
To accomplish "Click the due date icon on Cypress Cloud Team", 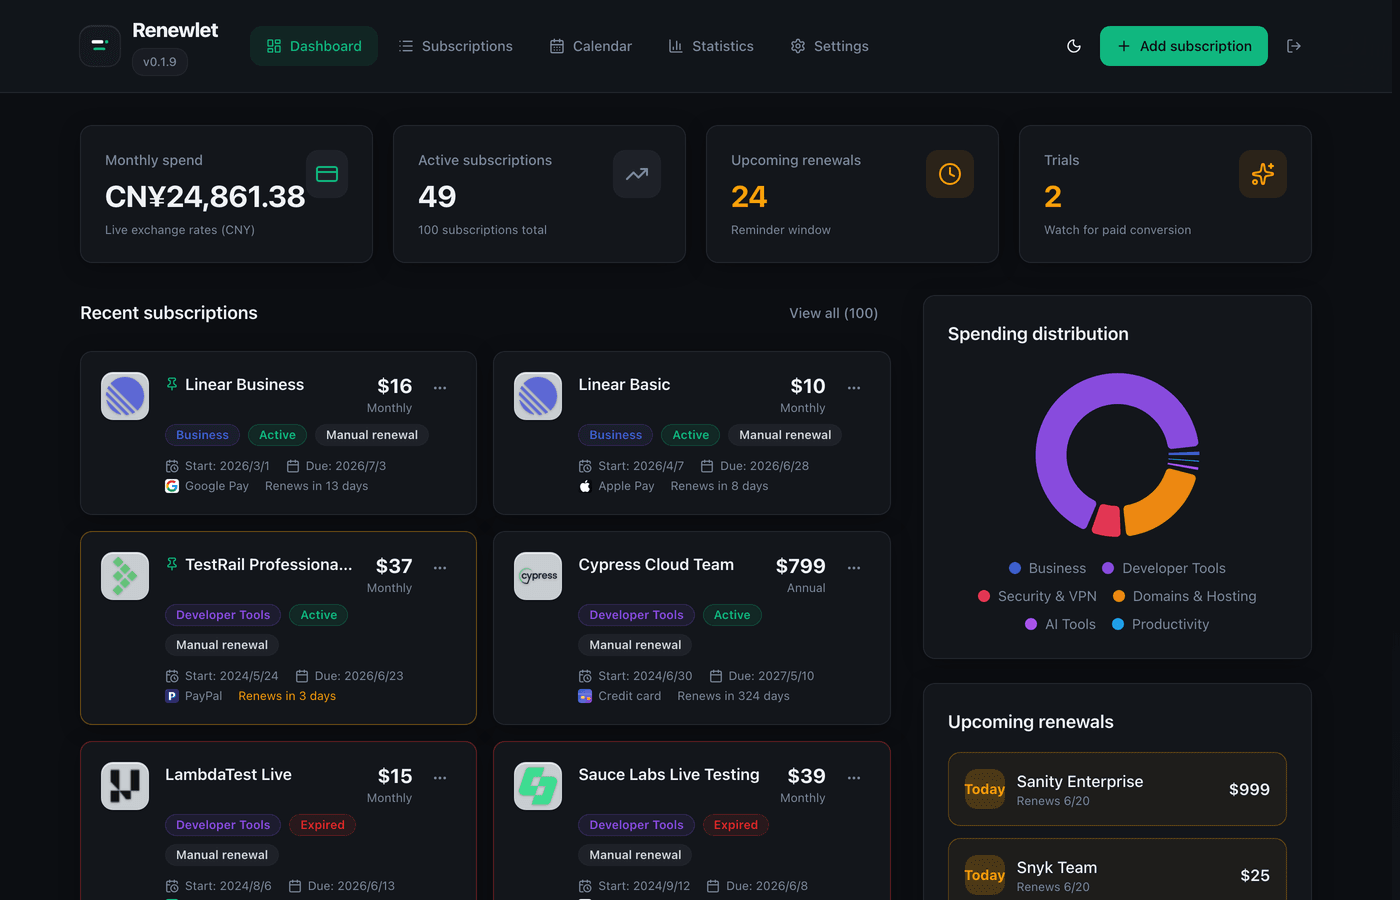I will click(716, 676).
